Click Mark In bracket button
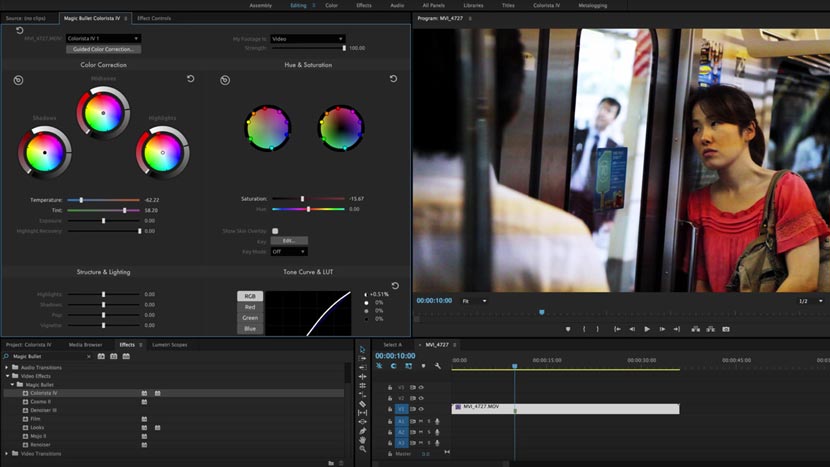 [x=584, y=329]
